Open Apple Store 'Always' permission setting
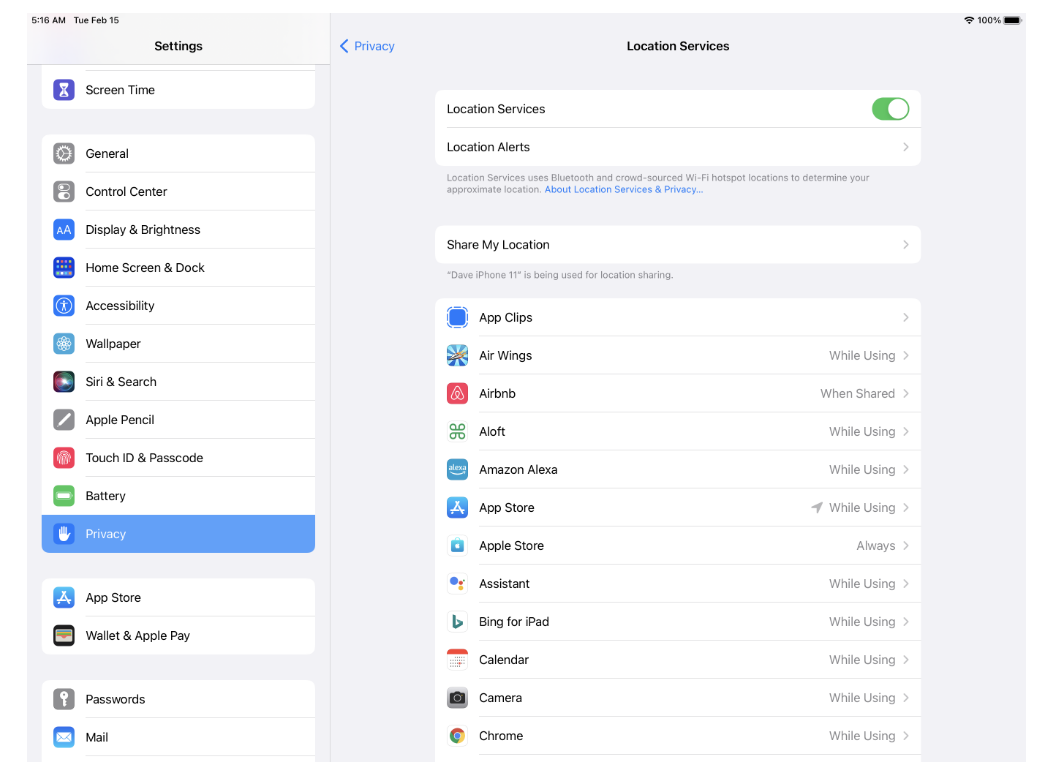The width and height of the screenshot is (1051, 770). (x=875, y=546)
